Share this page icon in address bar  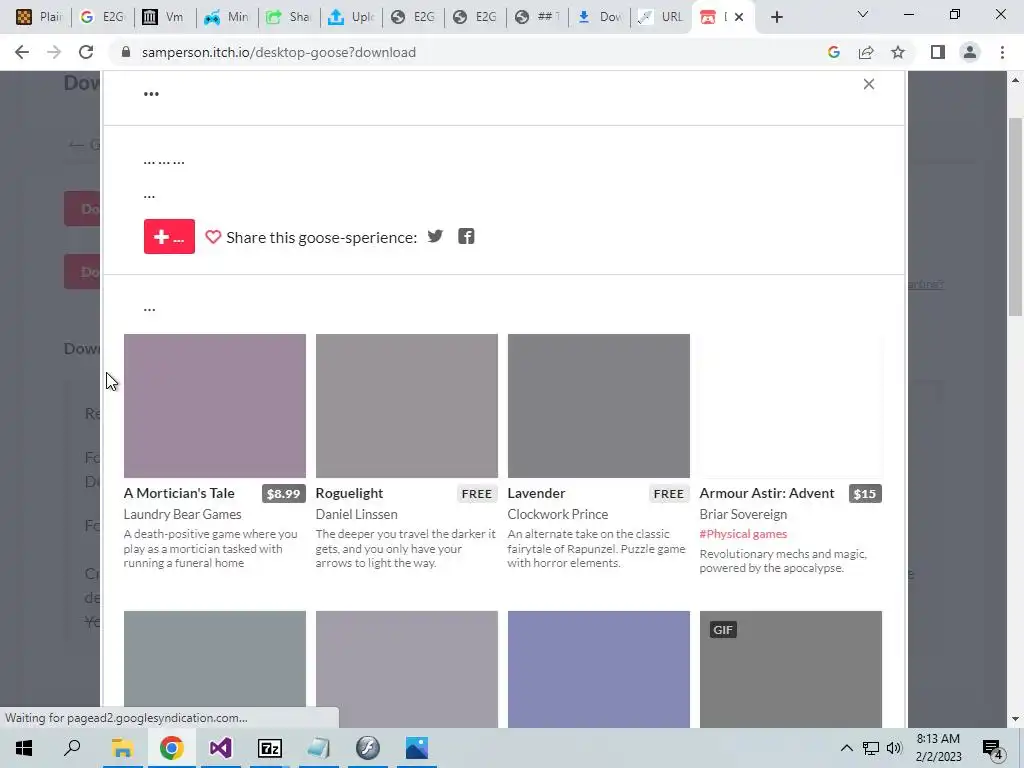(866, 52)
